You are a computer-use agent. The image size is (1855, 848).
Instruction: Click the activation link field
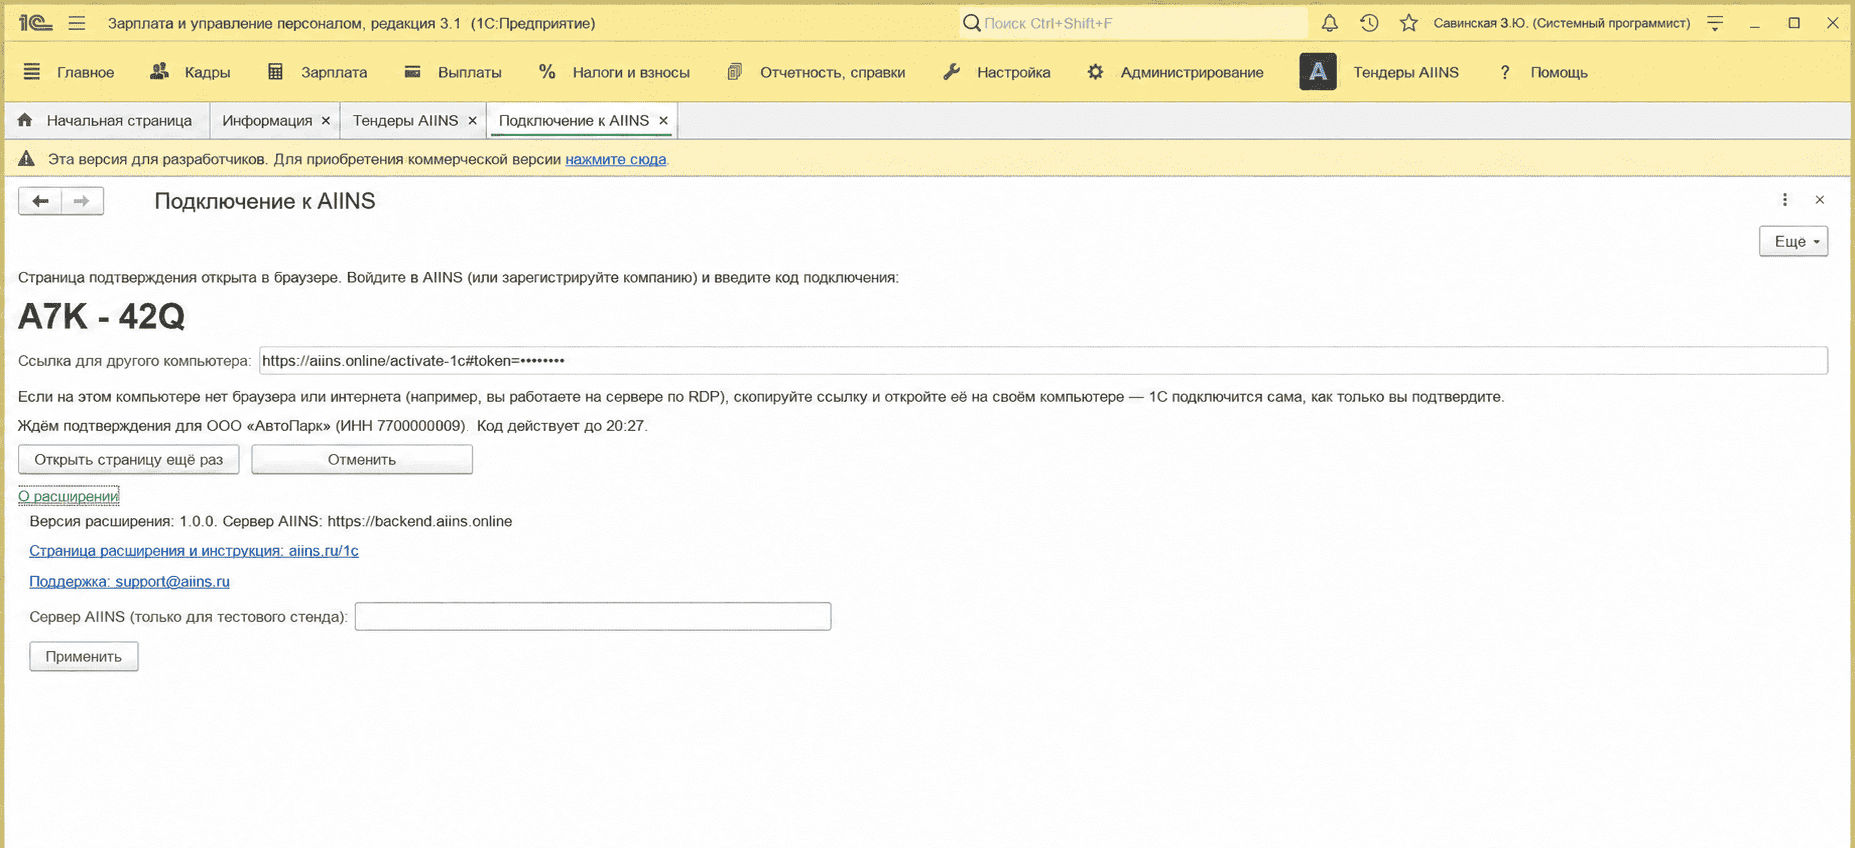[x=1043, y=360]
